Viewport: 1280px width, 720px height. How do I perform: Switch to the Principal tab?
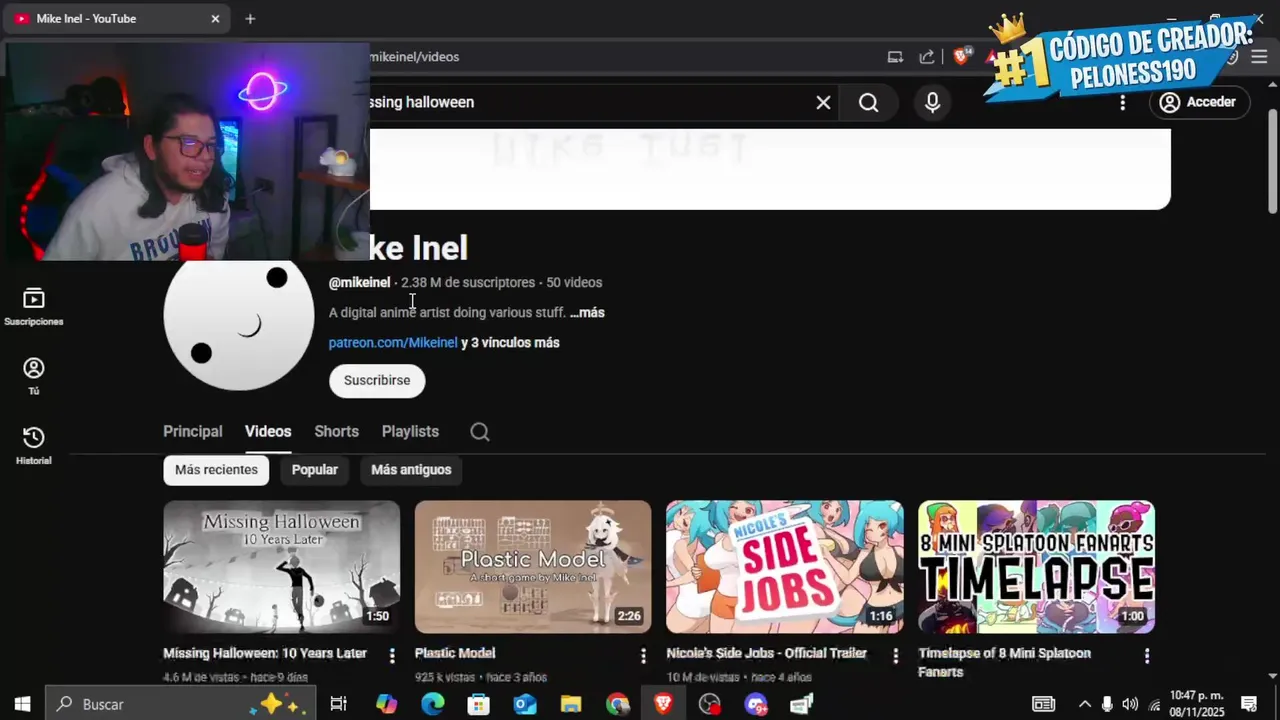pos(193,432)
